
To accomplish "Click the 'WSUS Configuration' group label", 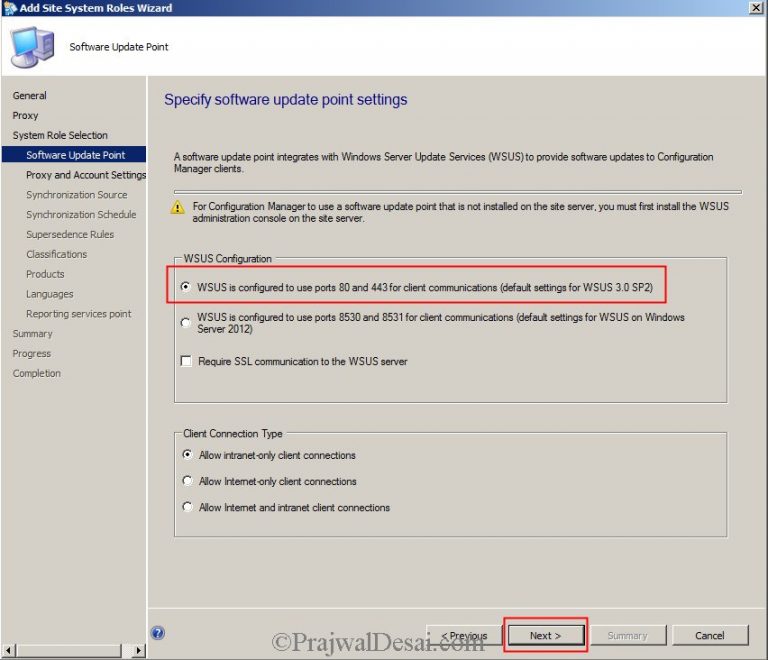I will [x=228, y=259].
